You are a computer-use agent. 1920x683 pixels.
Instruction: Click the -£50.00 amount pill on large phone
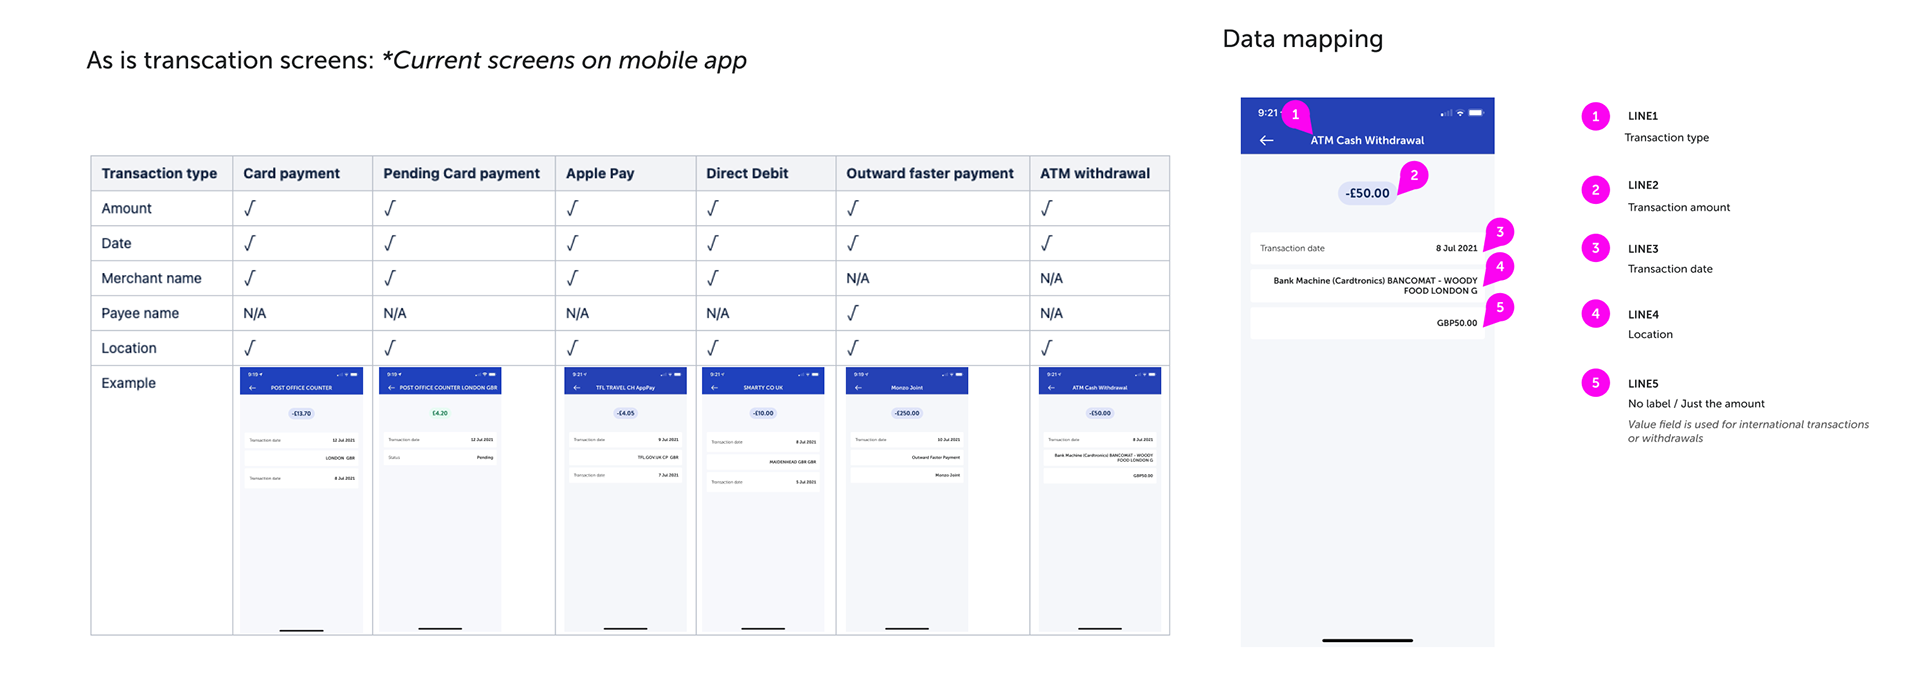click(1367, 193)
